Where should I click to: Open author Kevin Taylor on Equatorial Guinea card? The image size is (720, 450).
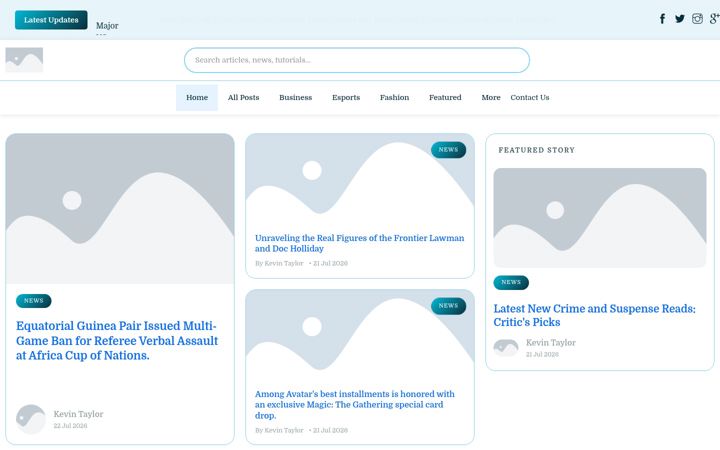(79, 414)
